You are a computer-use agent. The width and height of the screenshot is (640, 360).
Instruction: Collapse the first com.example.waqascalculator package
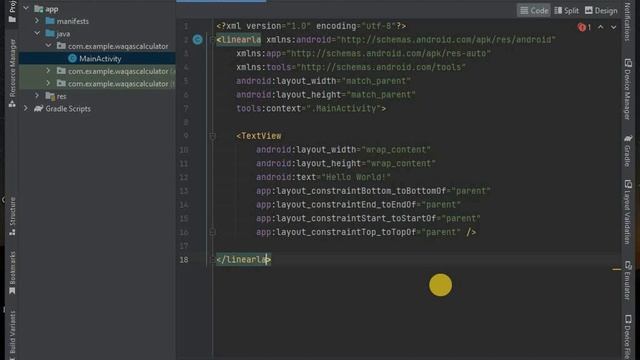[x=48, y=46]
